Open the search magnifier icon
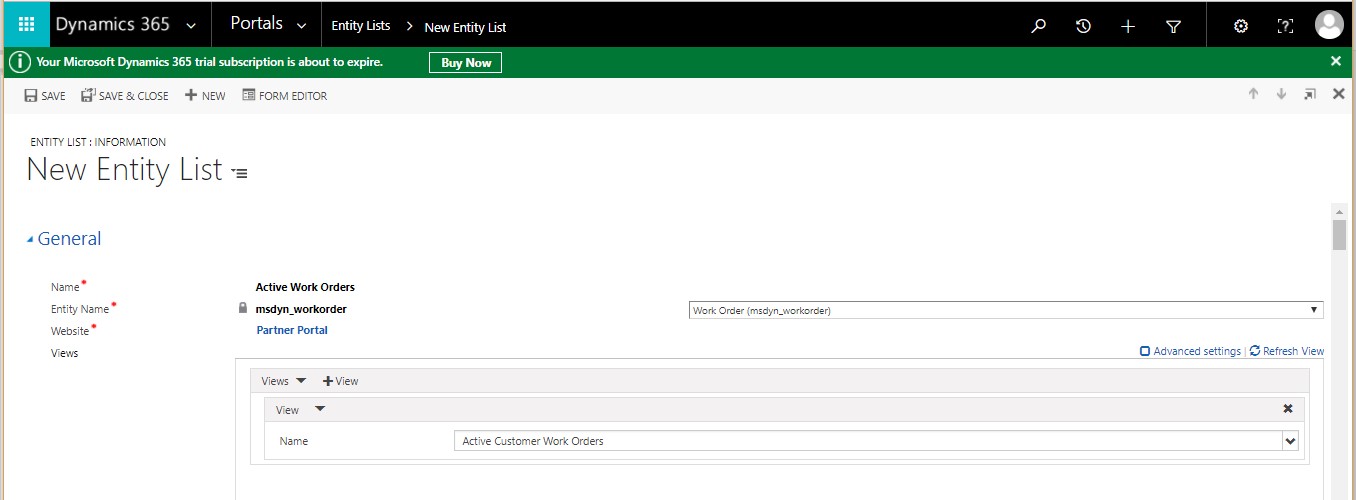Image resolution: width=1356 pixels, height=500 pixels. [1038, 26]
